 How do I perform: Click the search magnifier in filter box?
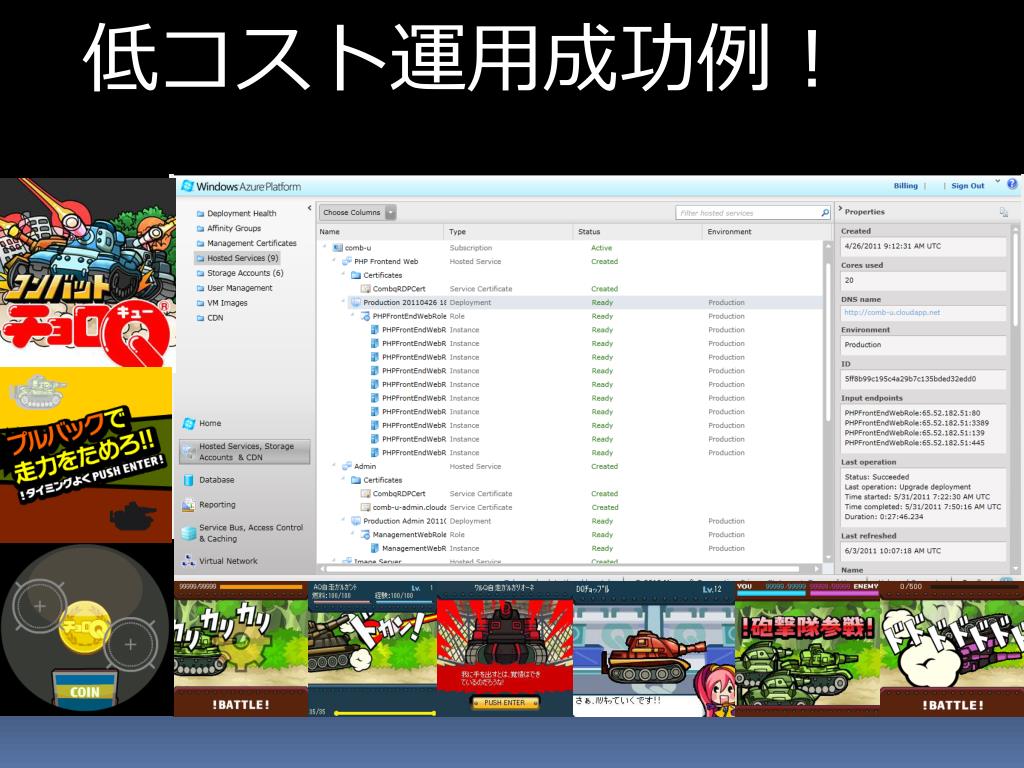(825, 213)
